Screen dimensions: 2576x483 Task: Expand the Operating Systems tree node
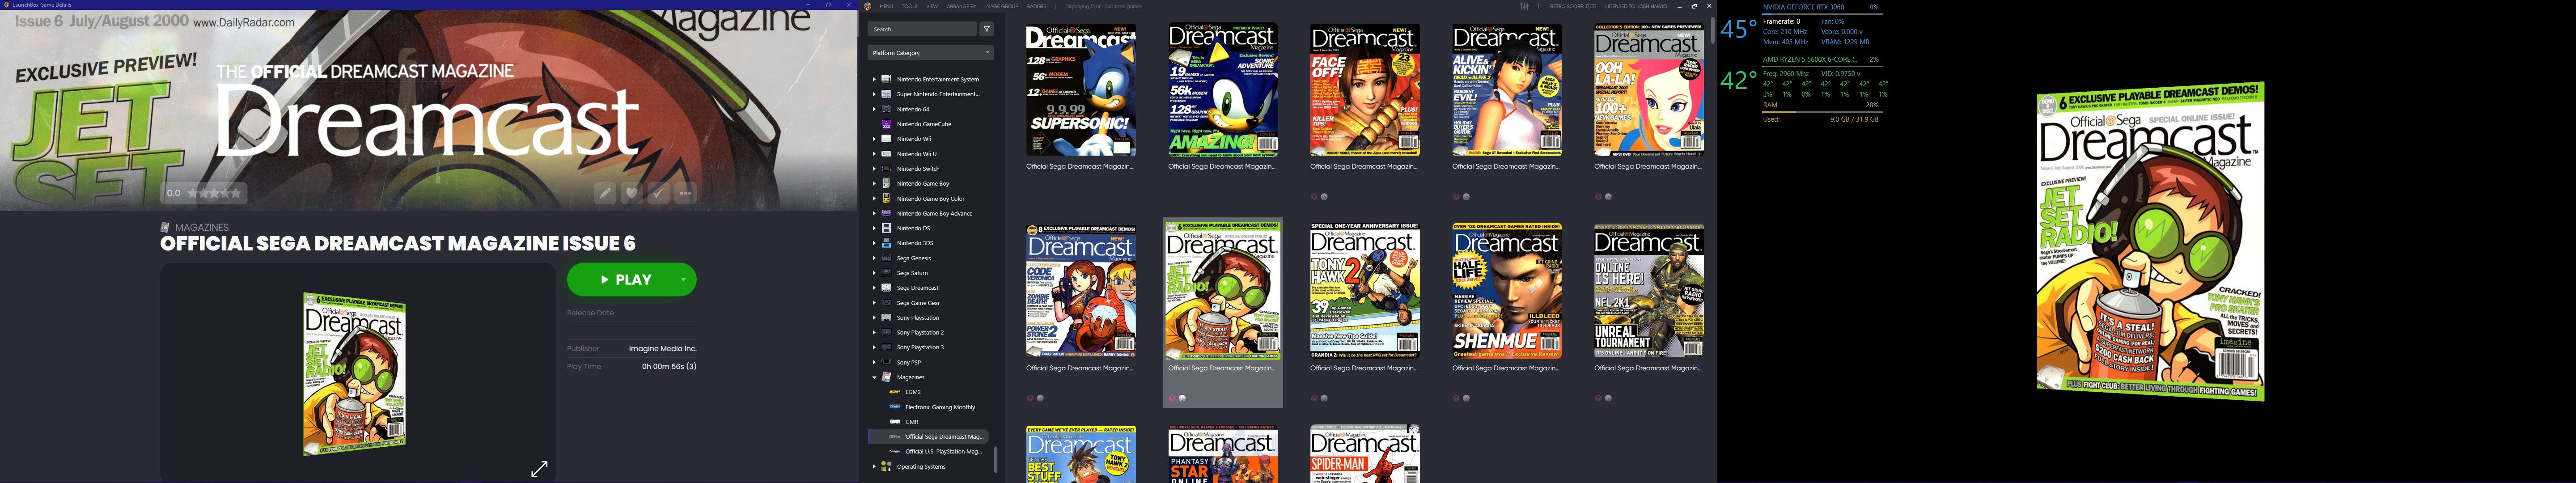[874, 466]
